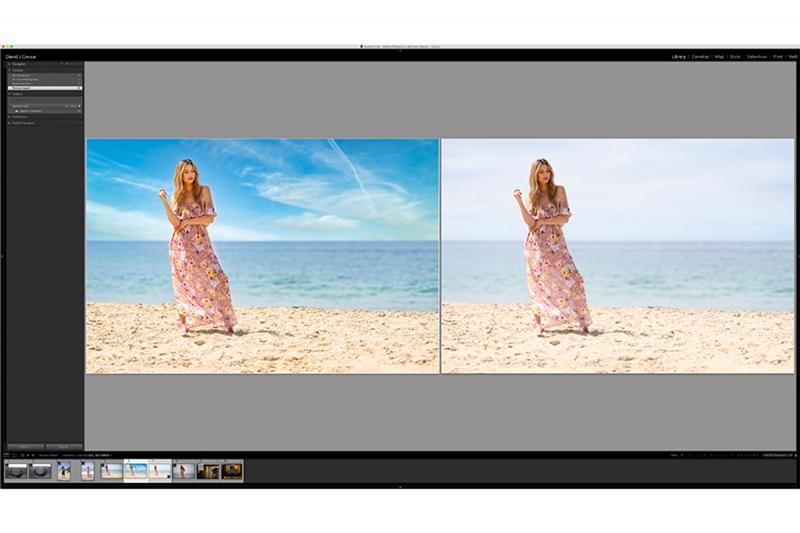Screen dimensions: 800x533
Task: Click the filmstrip back navigation arrow
Action: tap(23, 455)
